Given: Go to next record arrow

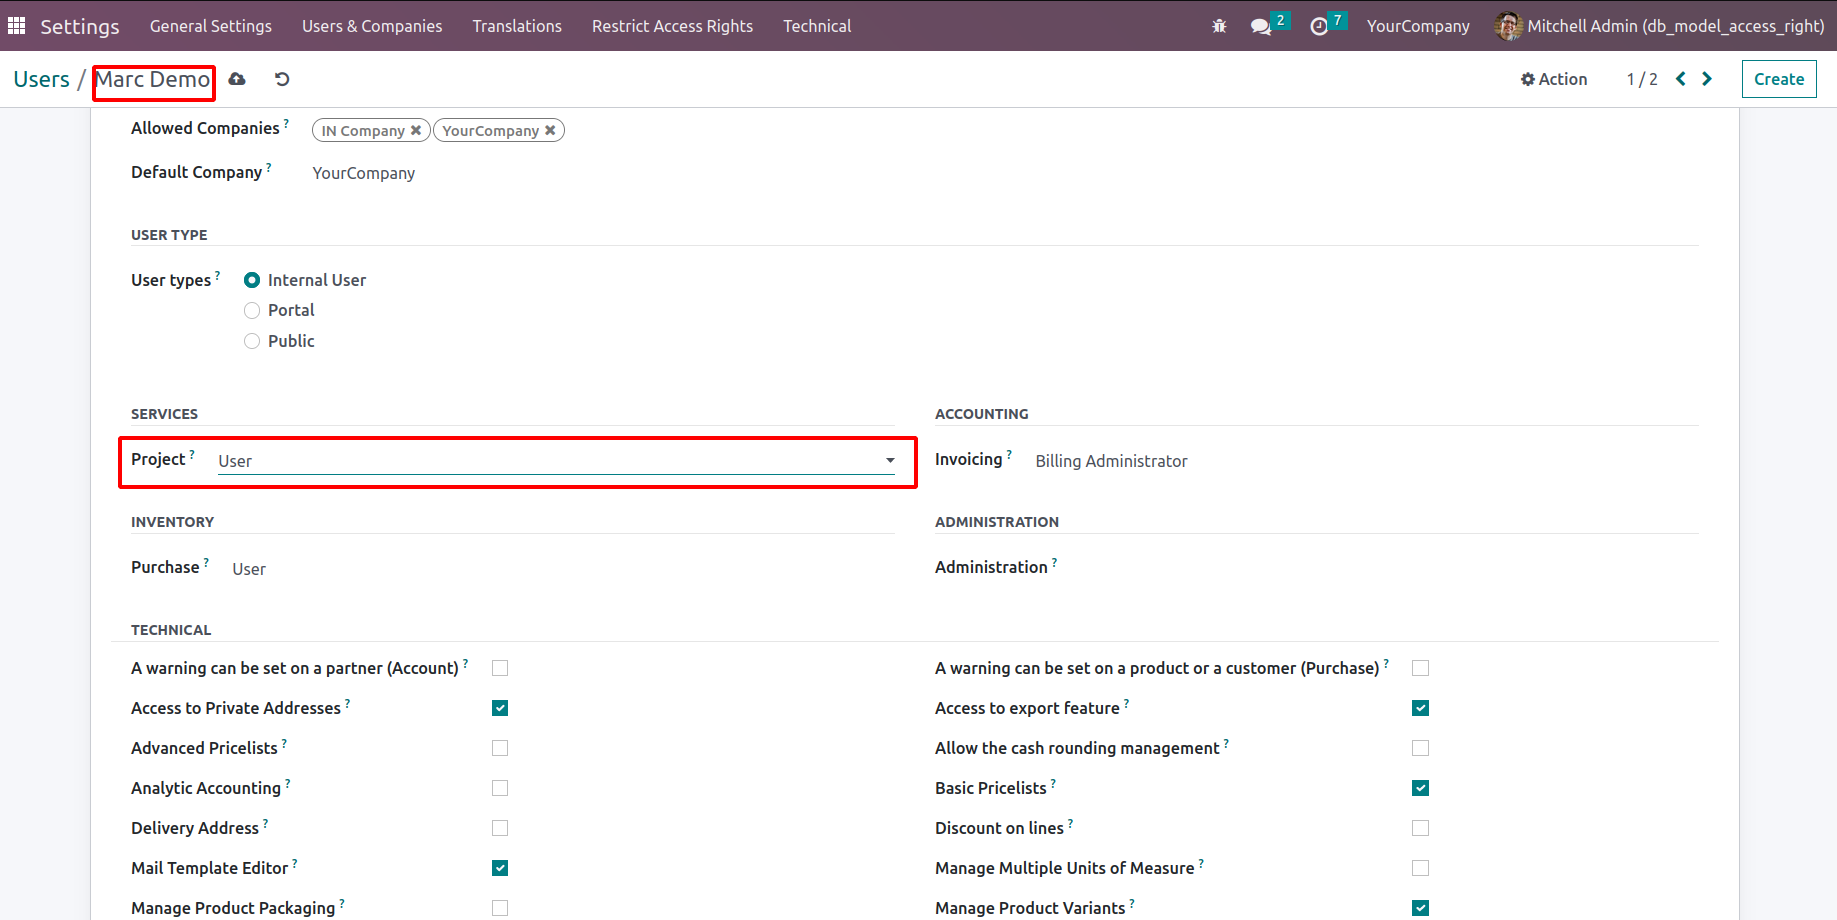Looking at the screenshot, I should 1707,79.
